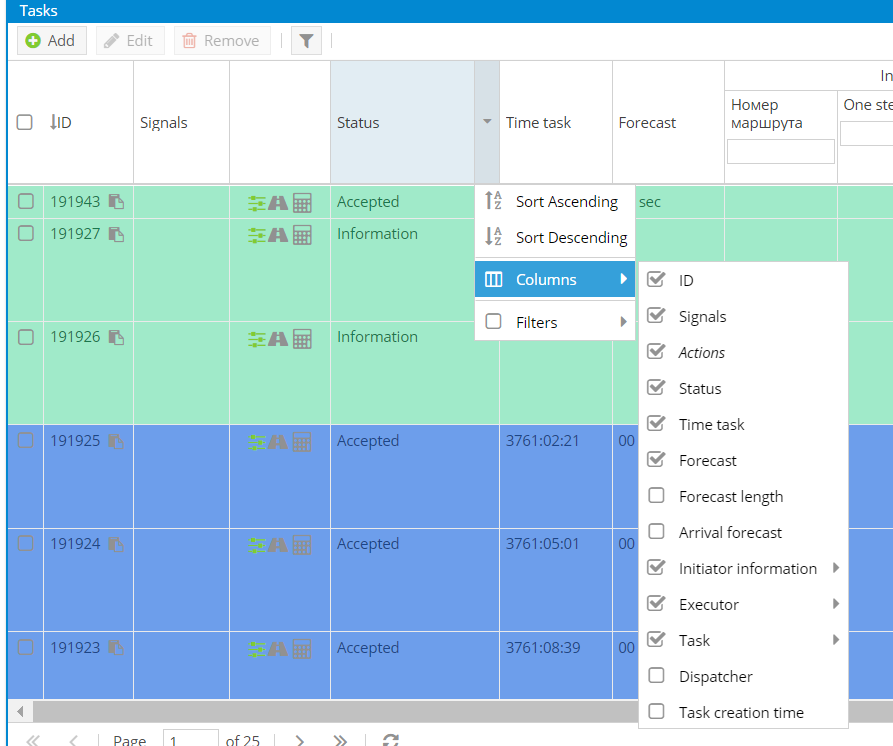Uncheck the Signals column checkbox
The height and width of the screenshot is (746, 893).
[x=657, y=316]
